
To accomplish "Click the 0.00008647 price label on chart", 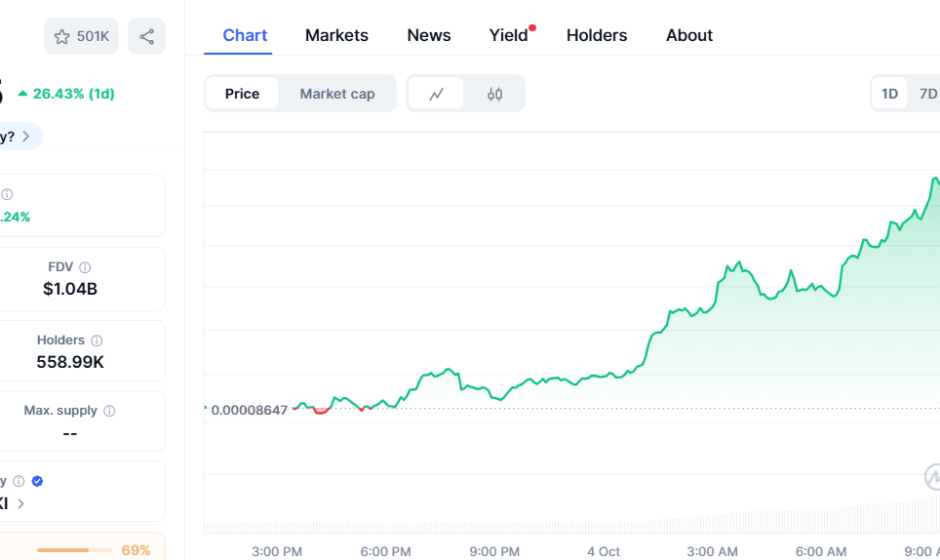I will [x=249, y=410].
